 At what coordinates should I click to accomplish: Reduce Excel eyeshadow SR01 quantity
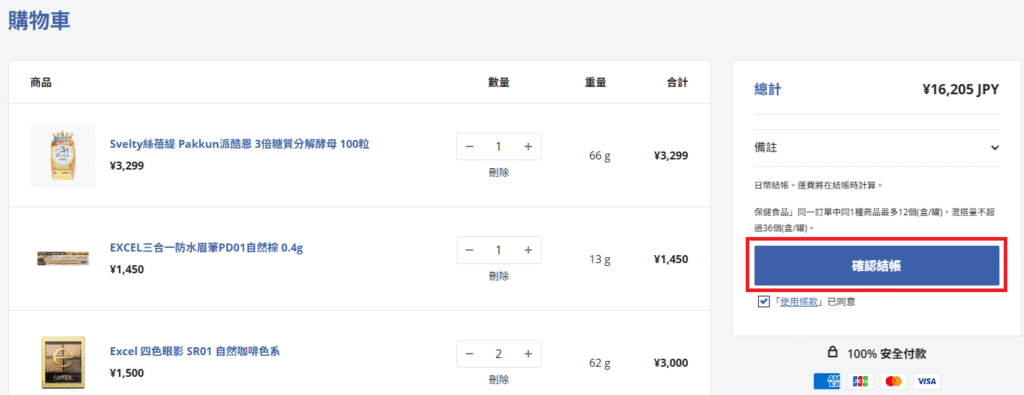click(470, 354)
